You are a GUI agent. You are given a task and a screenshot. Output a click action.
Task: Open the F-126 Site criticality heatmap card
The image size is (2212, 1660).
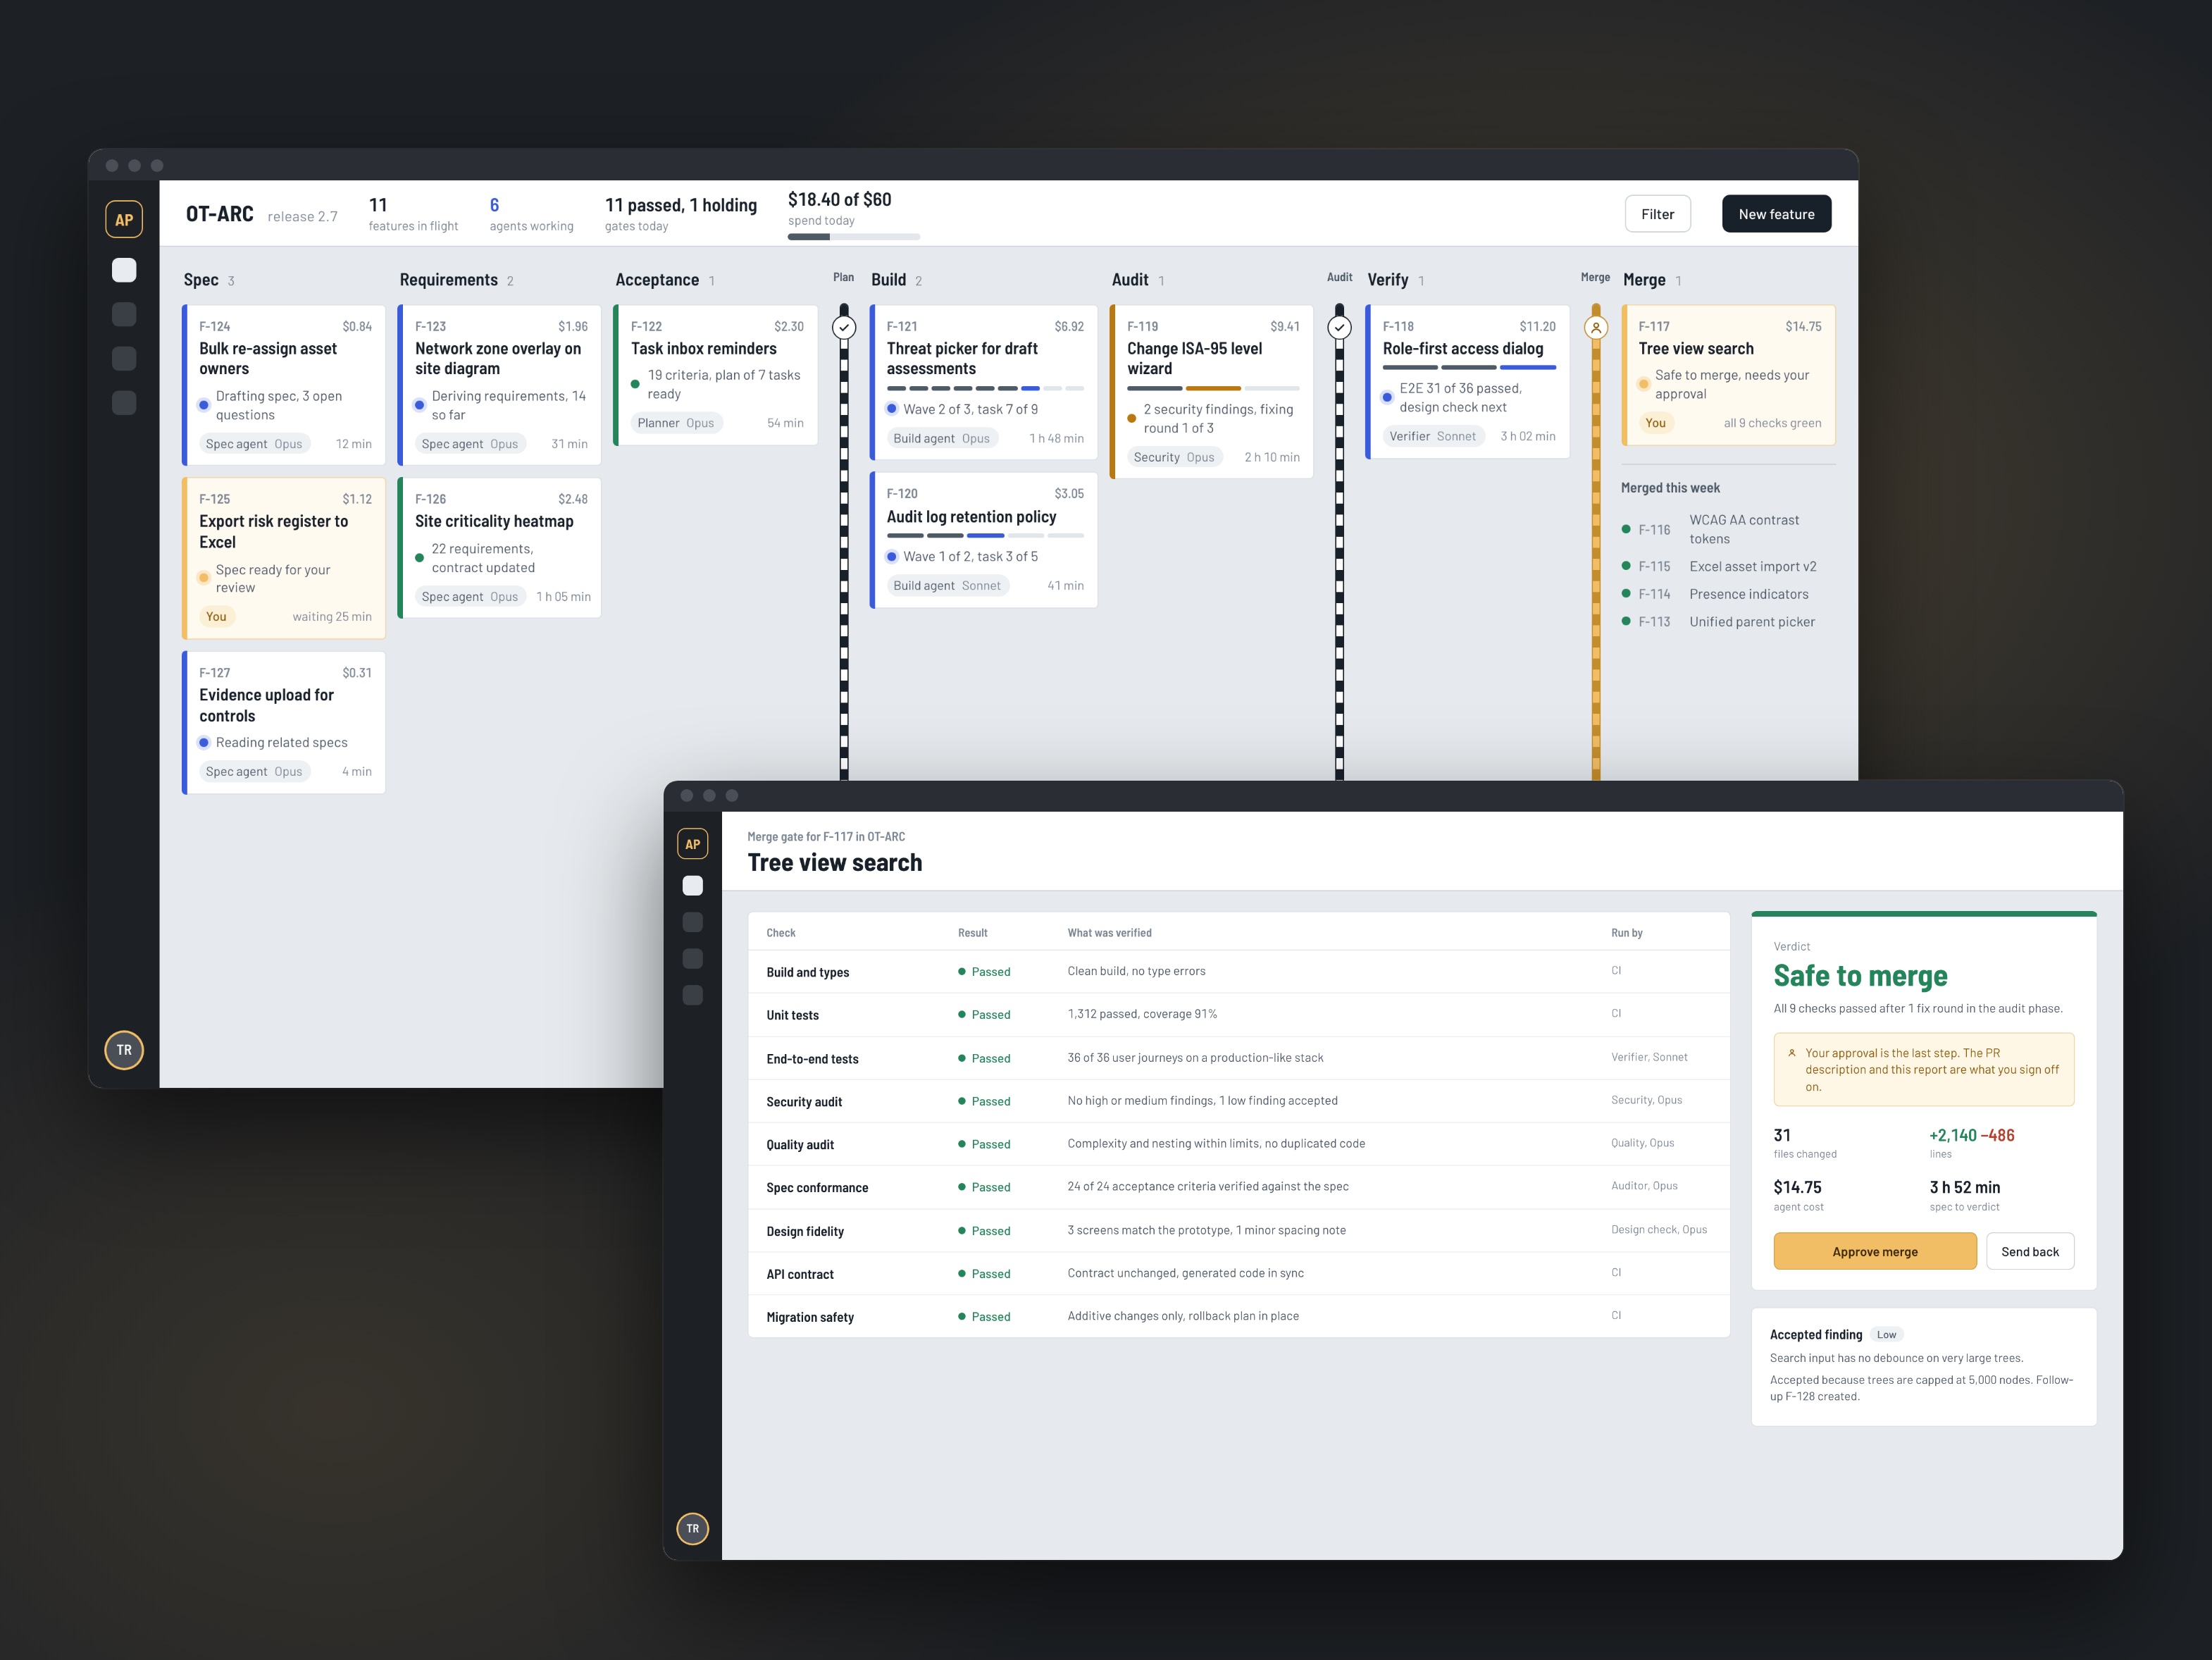(500, 548)
